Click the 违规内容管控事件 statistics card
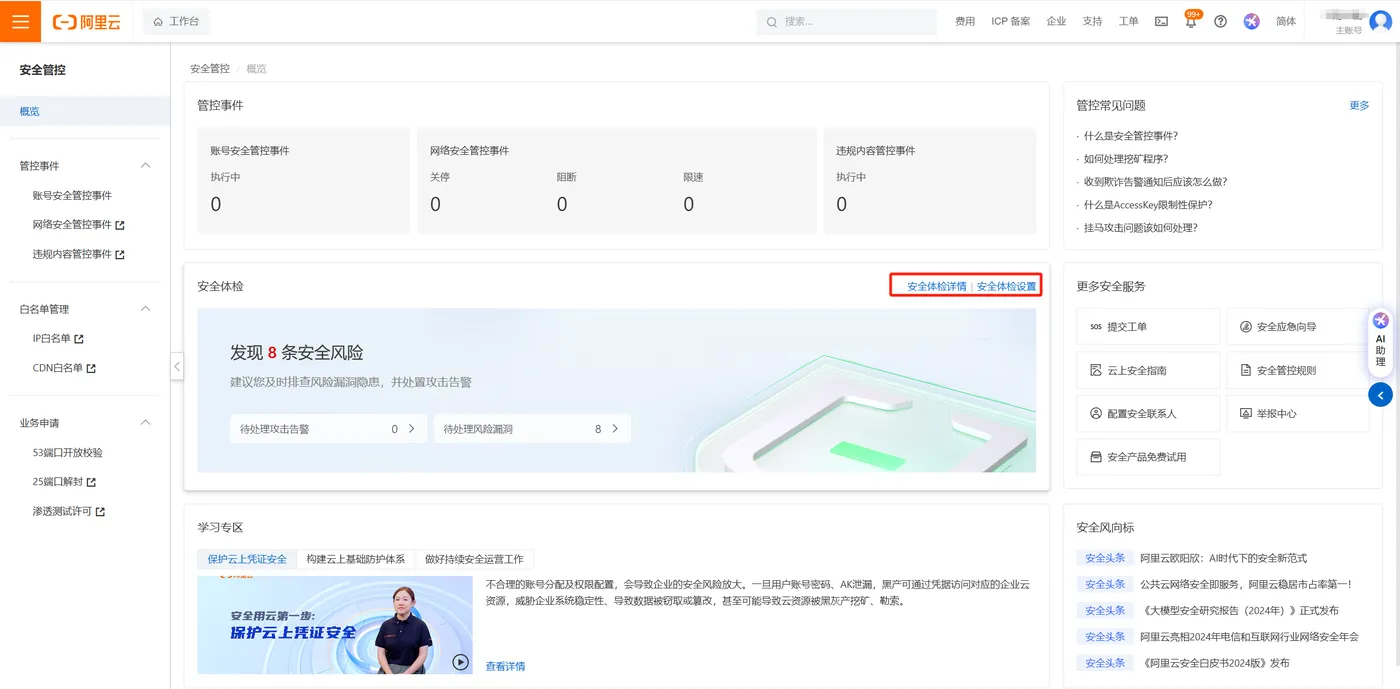Image resolution: width=1400 pixels, height=689 pixels. [x=929, y=180]
